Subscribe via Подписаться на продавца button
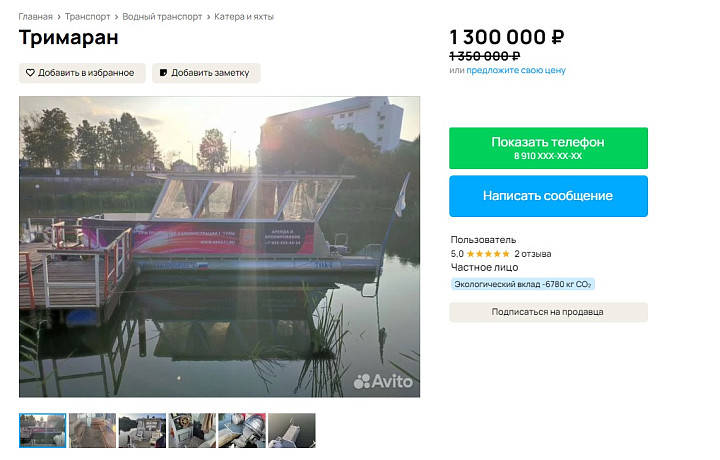The height and width of the screenshot is (460, 720). [x=548, y=312]
